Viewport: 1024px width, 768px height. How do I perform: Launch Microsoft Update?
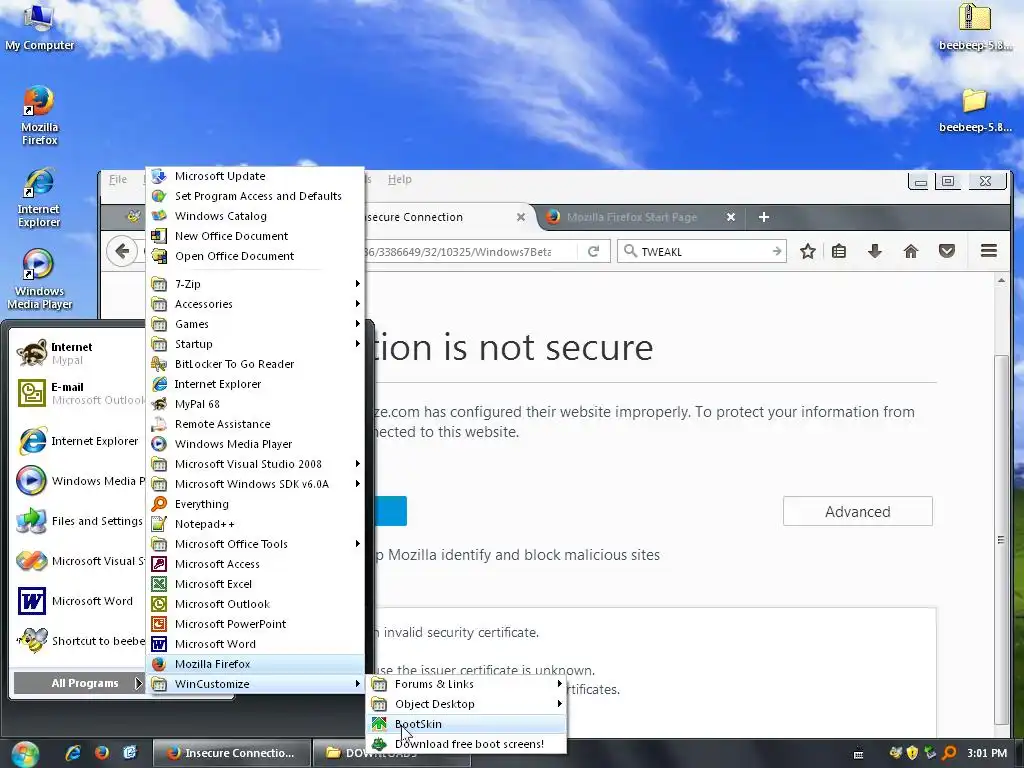point(255,176)
